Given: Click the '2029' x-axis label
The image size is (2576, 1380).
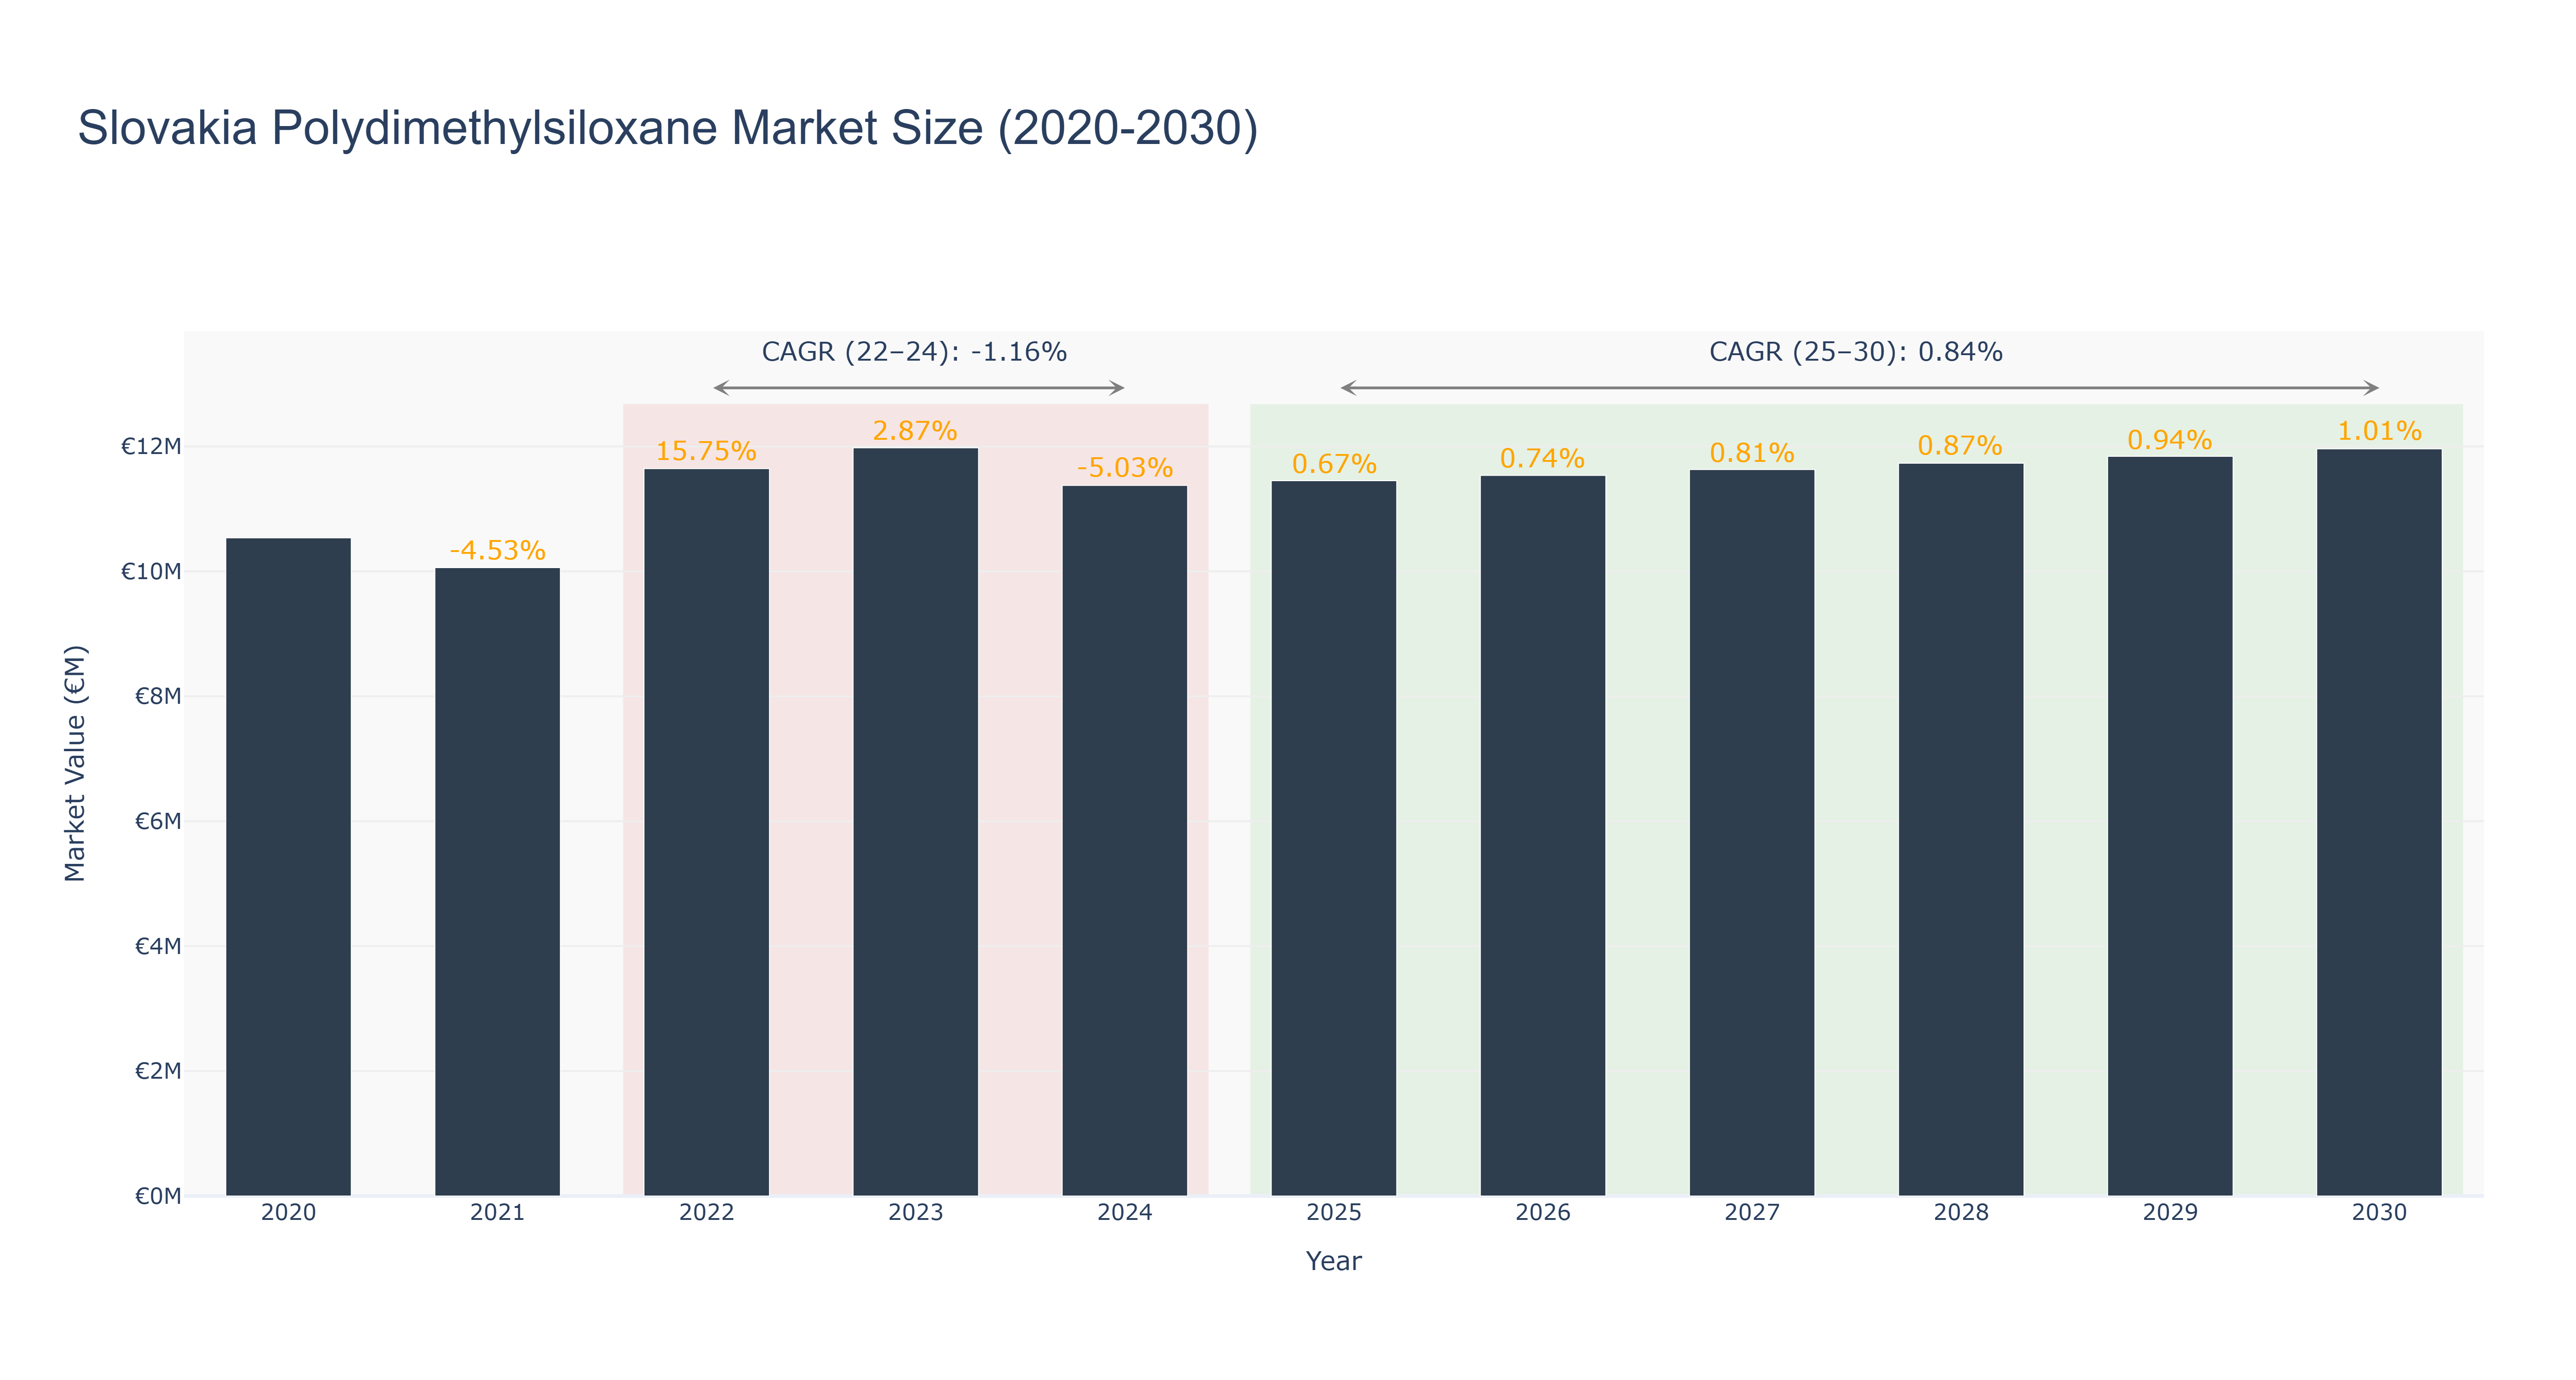Looking at the screenshot, I should pos(2169,1213).
